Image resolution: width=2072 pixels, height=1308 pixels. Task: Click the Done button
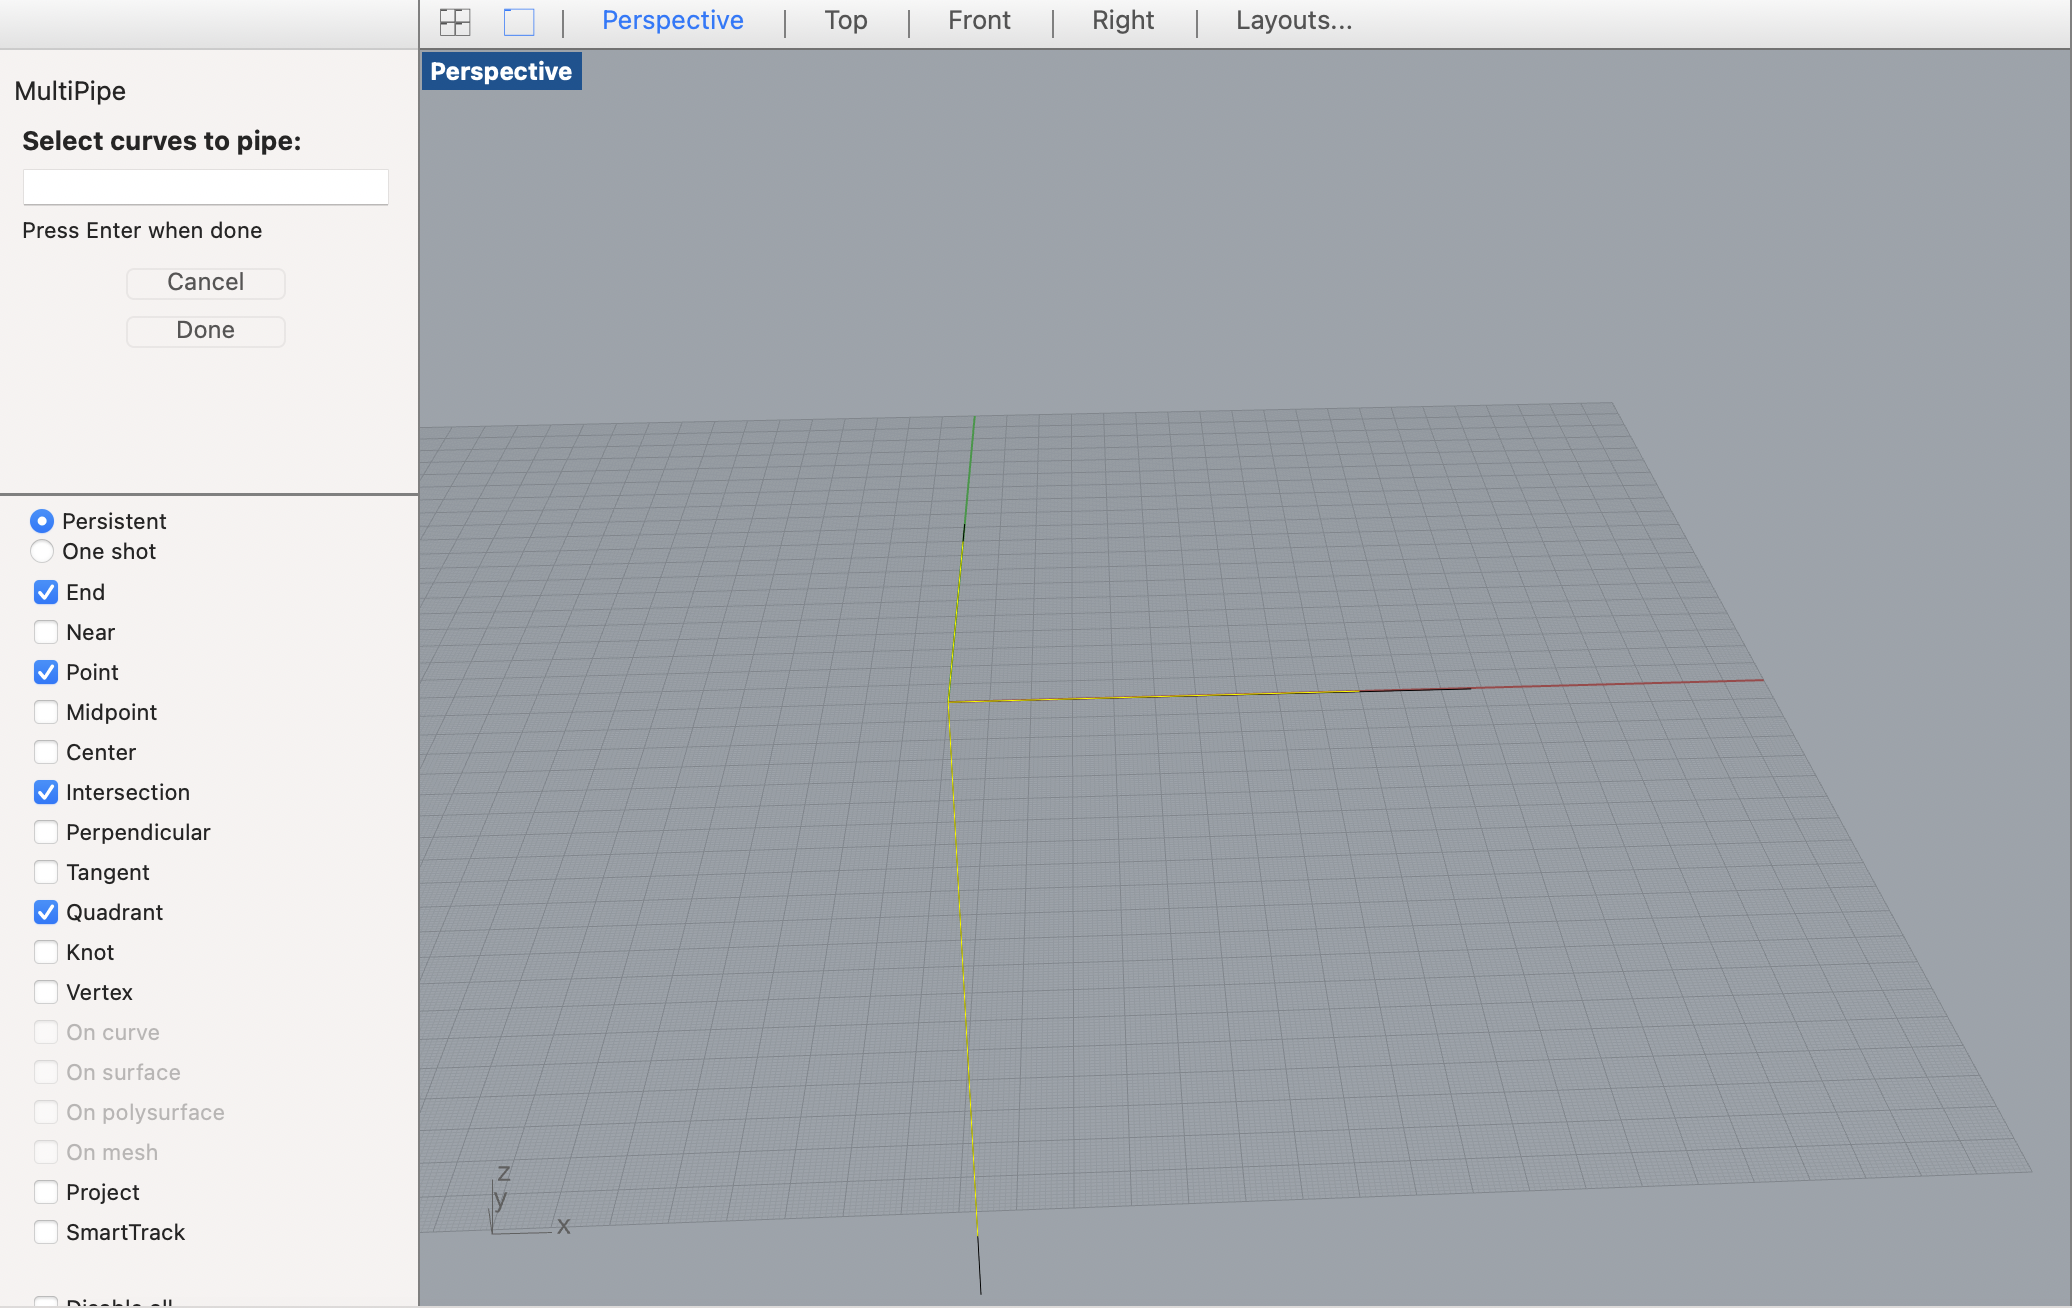click(x=205, y=330)
